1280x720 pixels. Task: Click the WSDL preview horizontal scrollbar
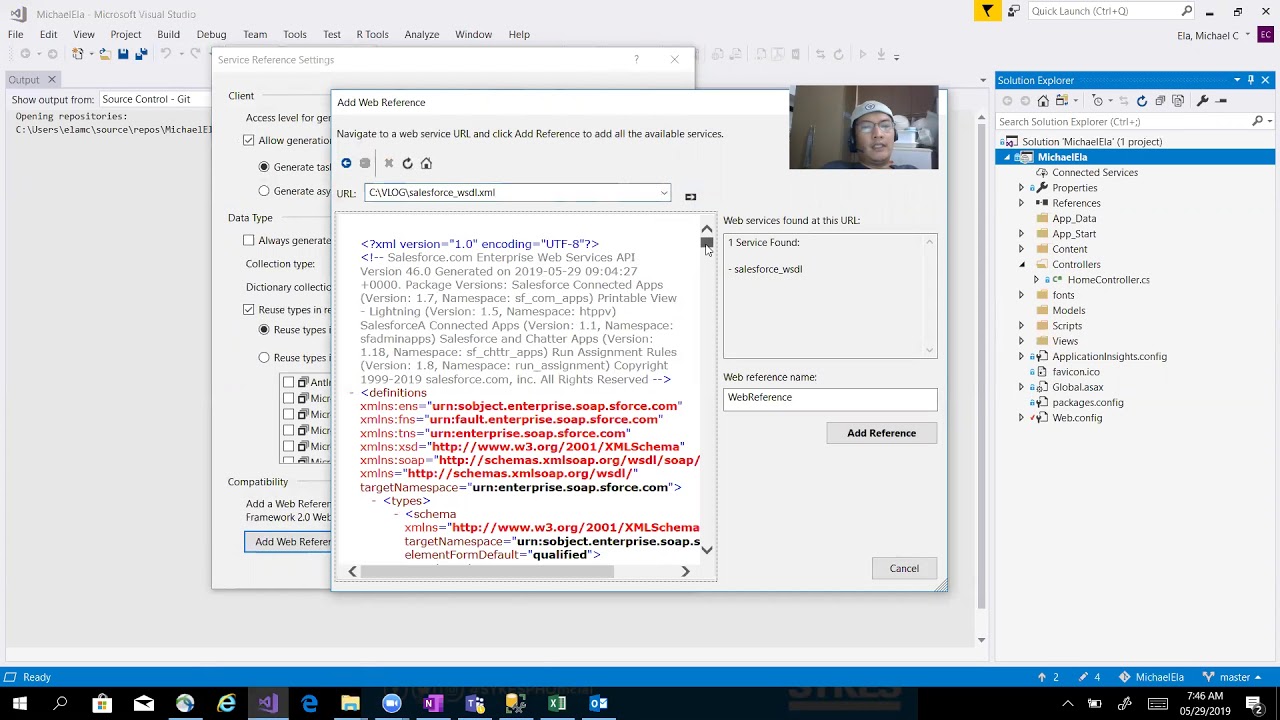coord(487,572)
